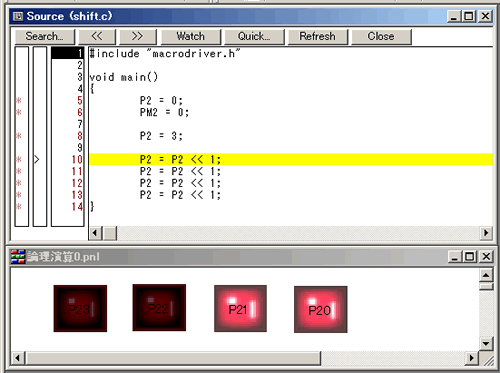Toggle breakpoint marker on line 5
This screenshot has height=373, width=500.
(19, 100)
